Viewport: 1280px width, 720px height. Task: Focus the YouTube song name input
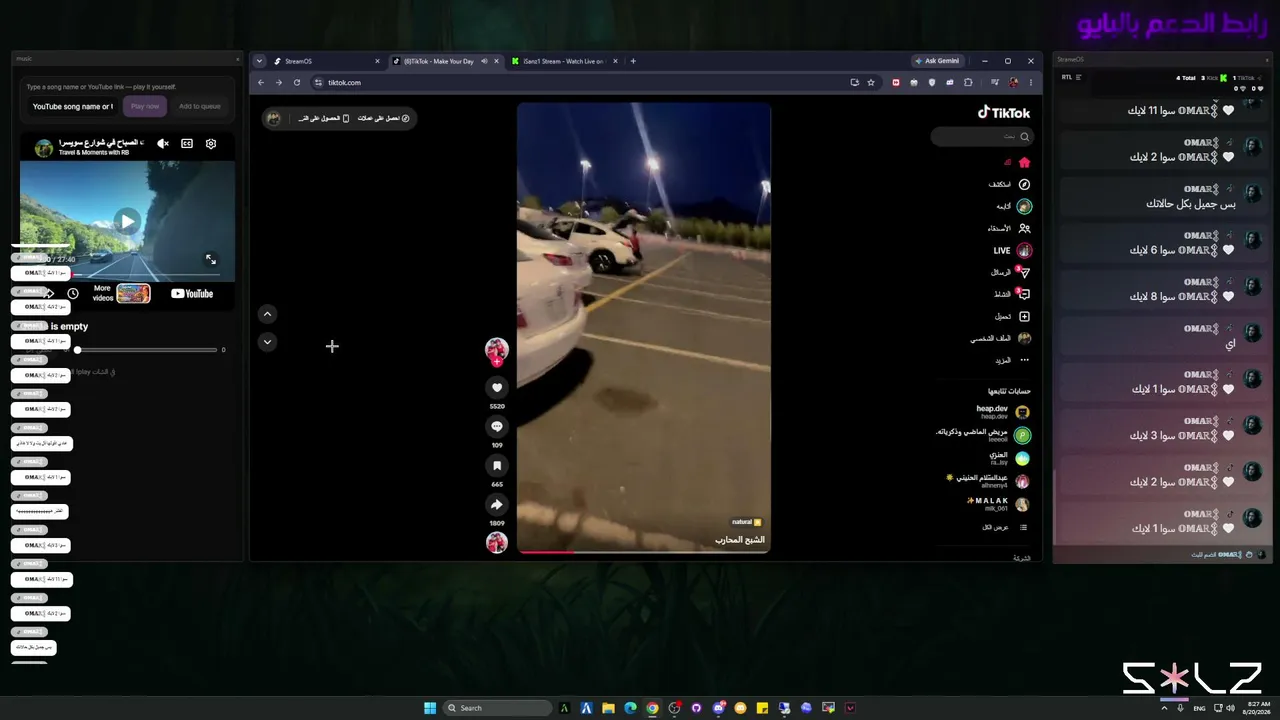(72, 106)
